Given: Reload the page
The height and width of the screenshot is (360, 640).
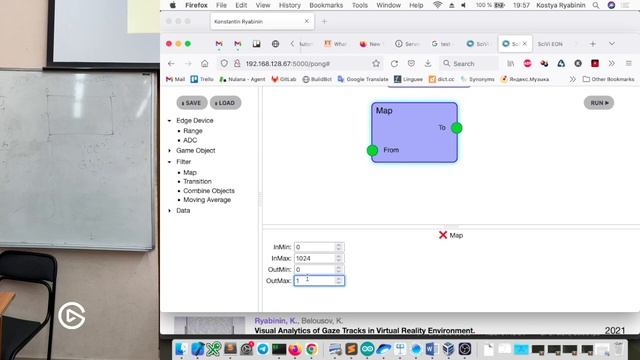Looking at the screenshot, I should (394, 64).
